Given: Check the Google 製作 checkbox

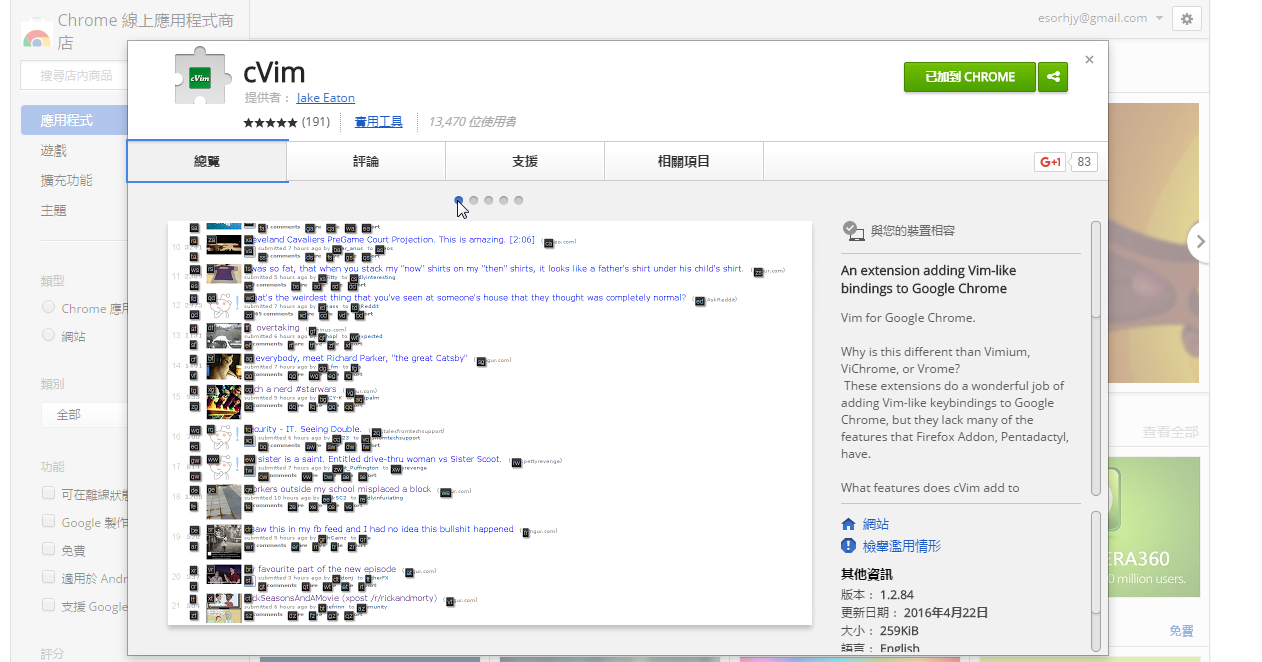Looking at the screenshot, I should [47, 520].
